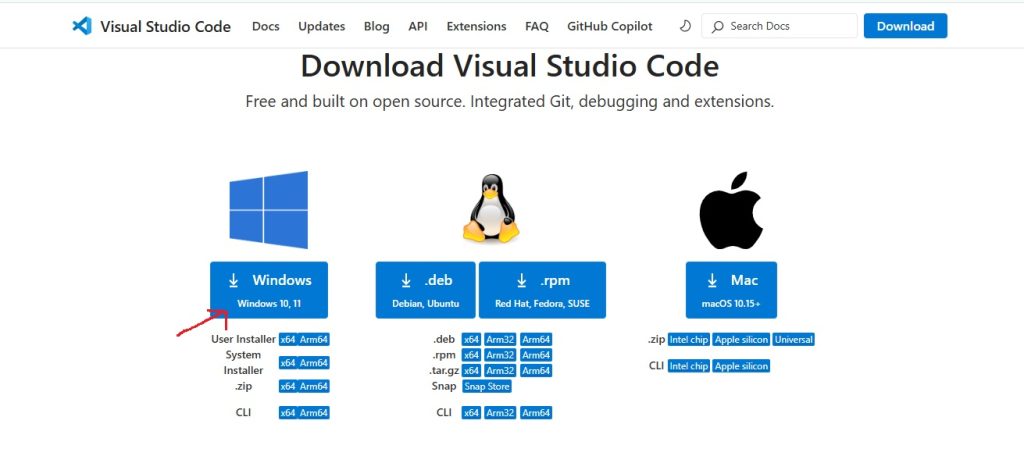Screen dimensions: 1024x456
Task: Go to the Extensions page
Action: pos(476,26)
